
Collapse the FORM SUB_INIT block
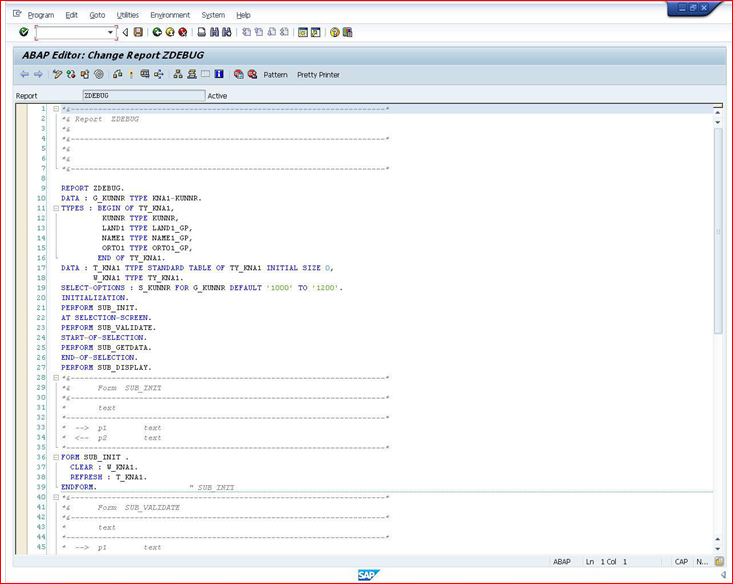[x=56, y=457]
